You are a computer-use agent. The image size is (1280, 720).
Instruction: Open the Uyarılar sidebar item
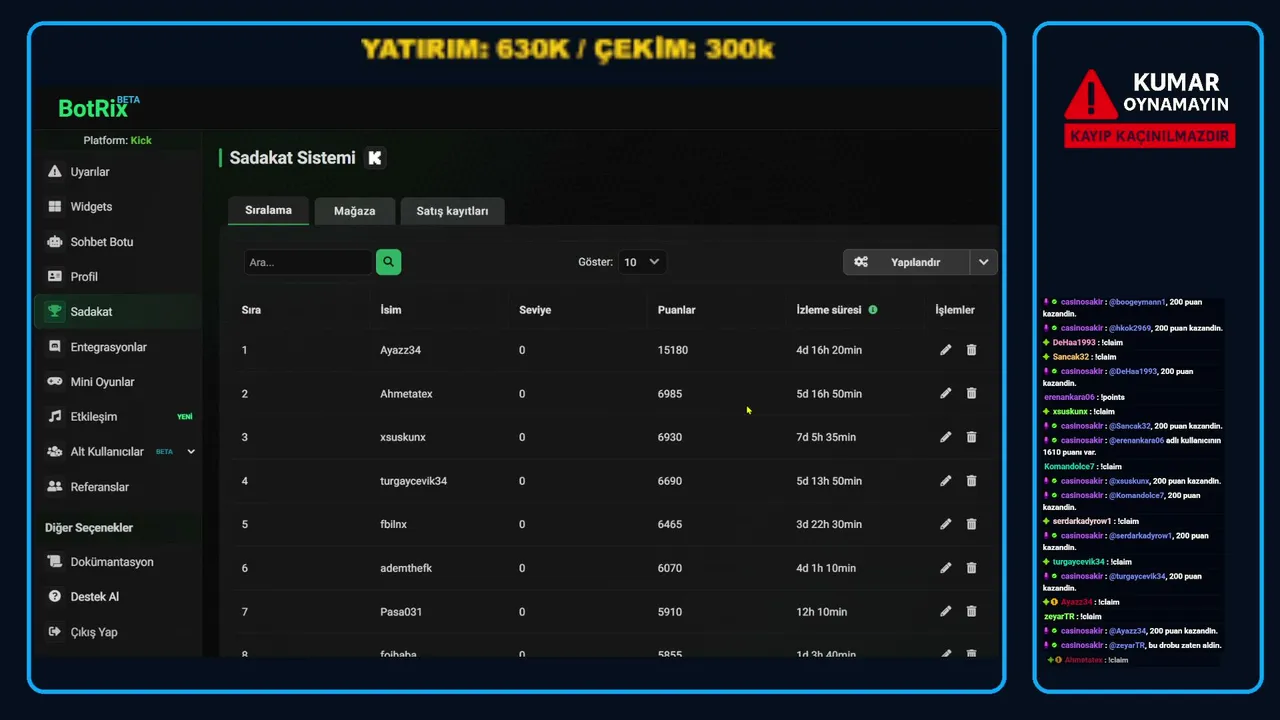tap(117, 172)
